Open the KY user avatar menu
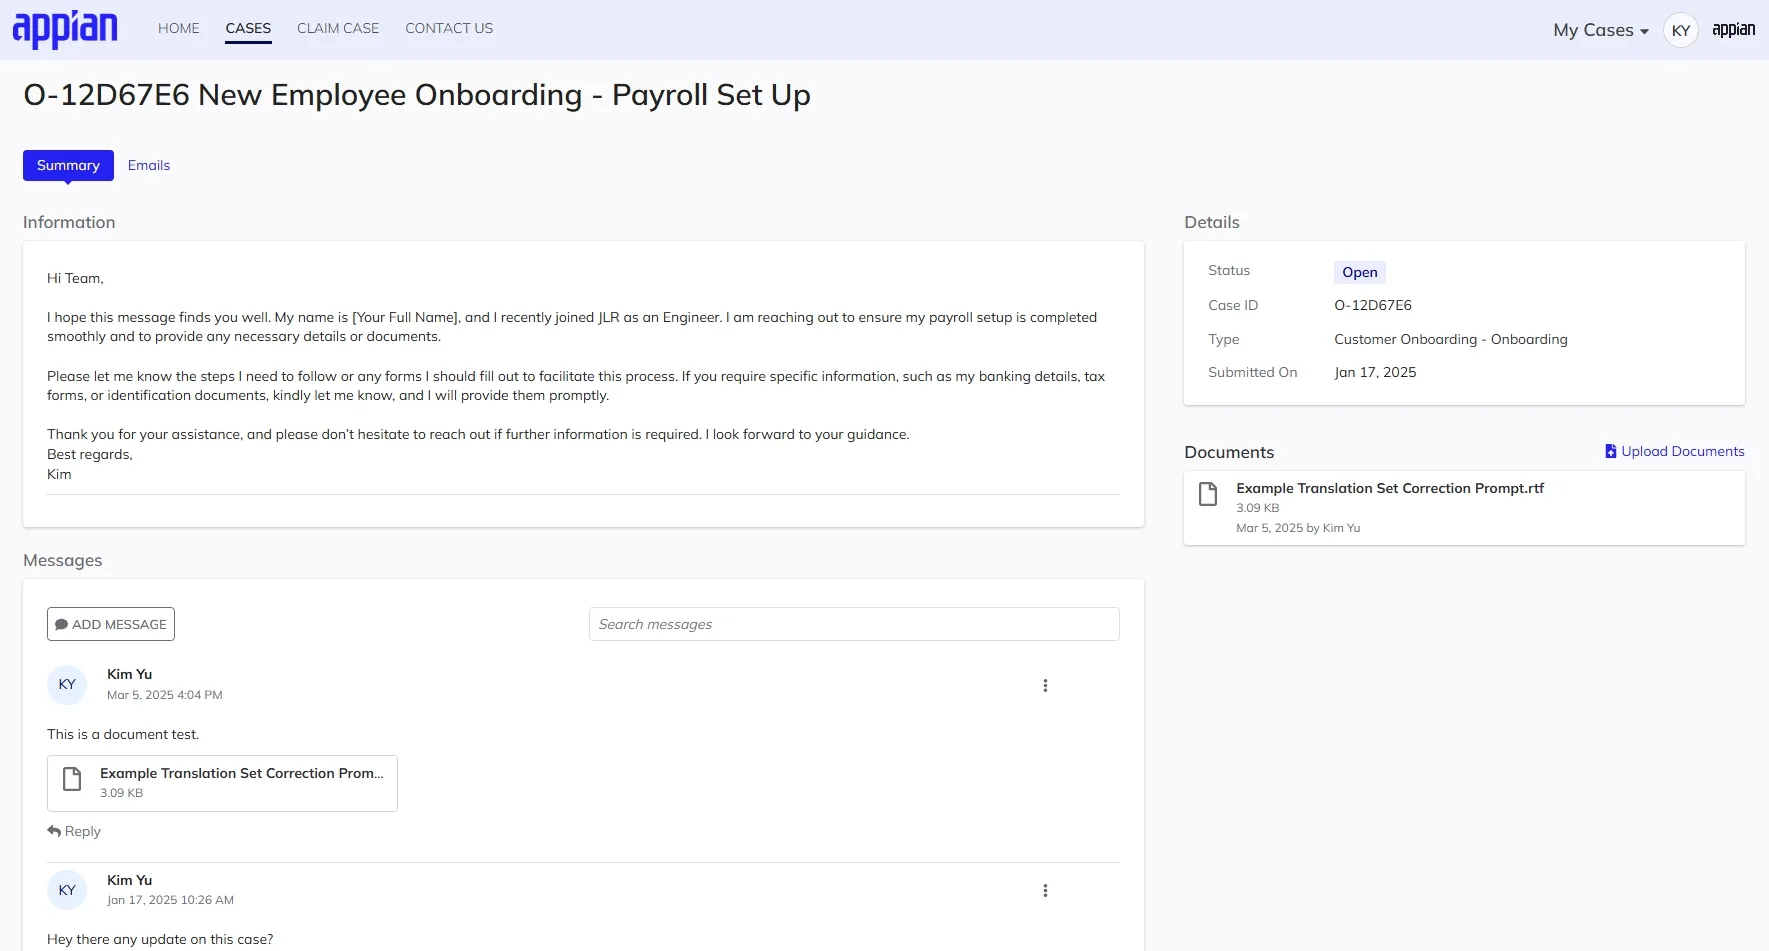The height and width of the screenshot is (951, 1769). pos(1680,29)
